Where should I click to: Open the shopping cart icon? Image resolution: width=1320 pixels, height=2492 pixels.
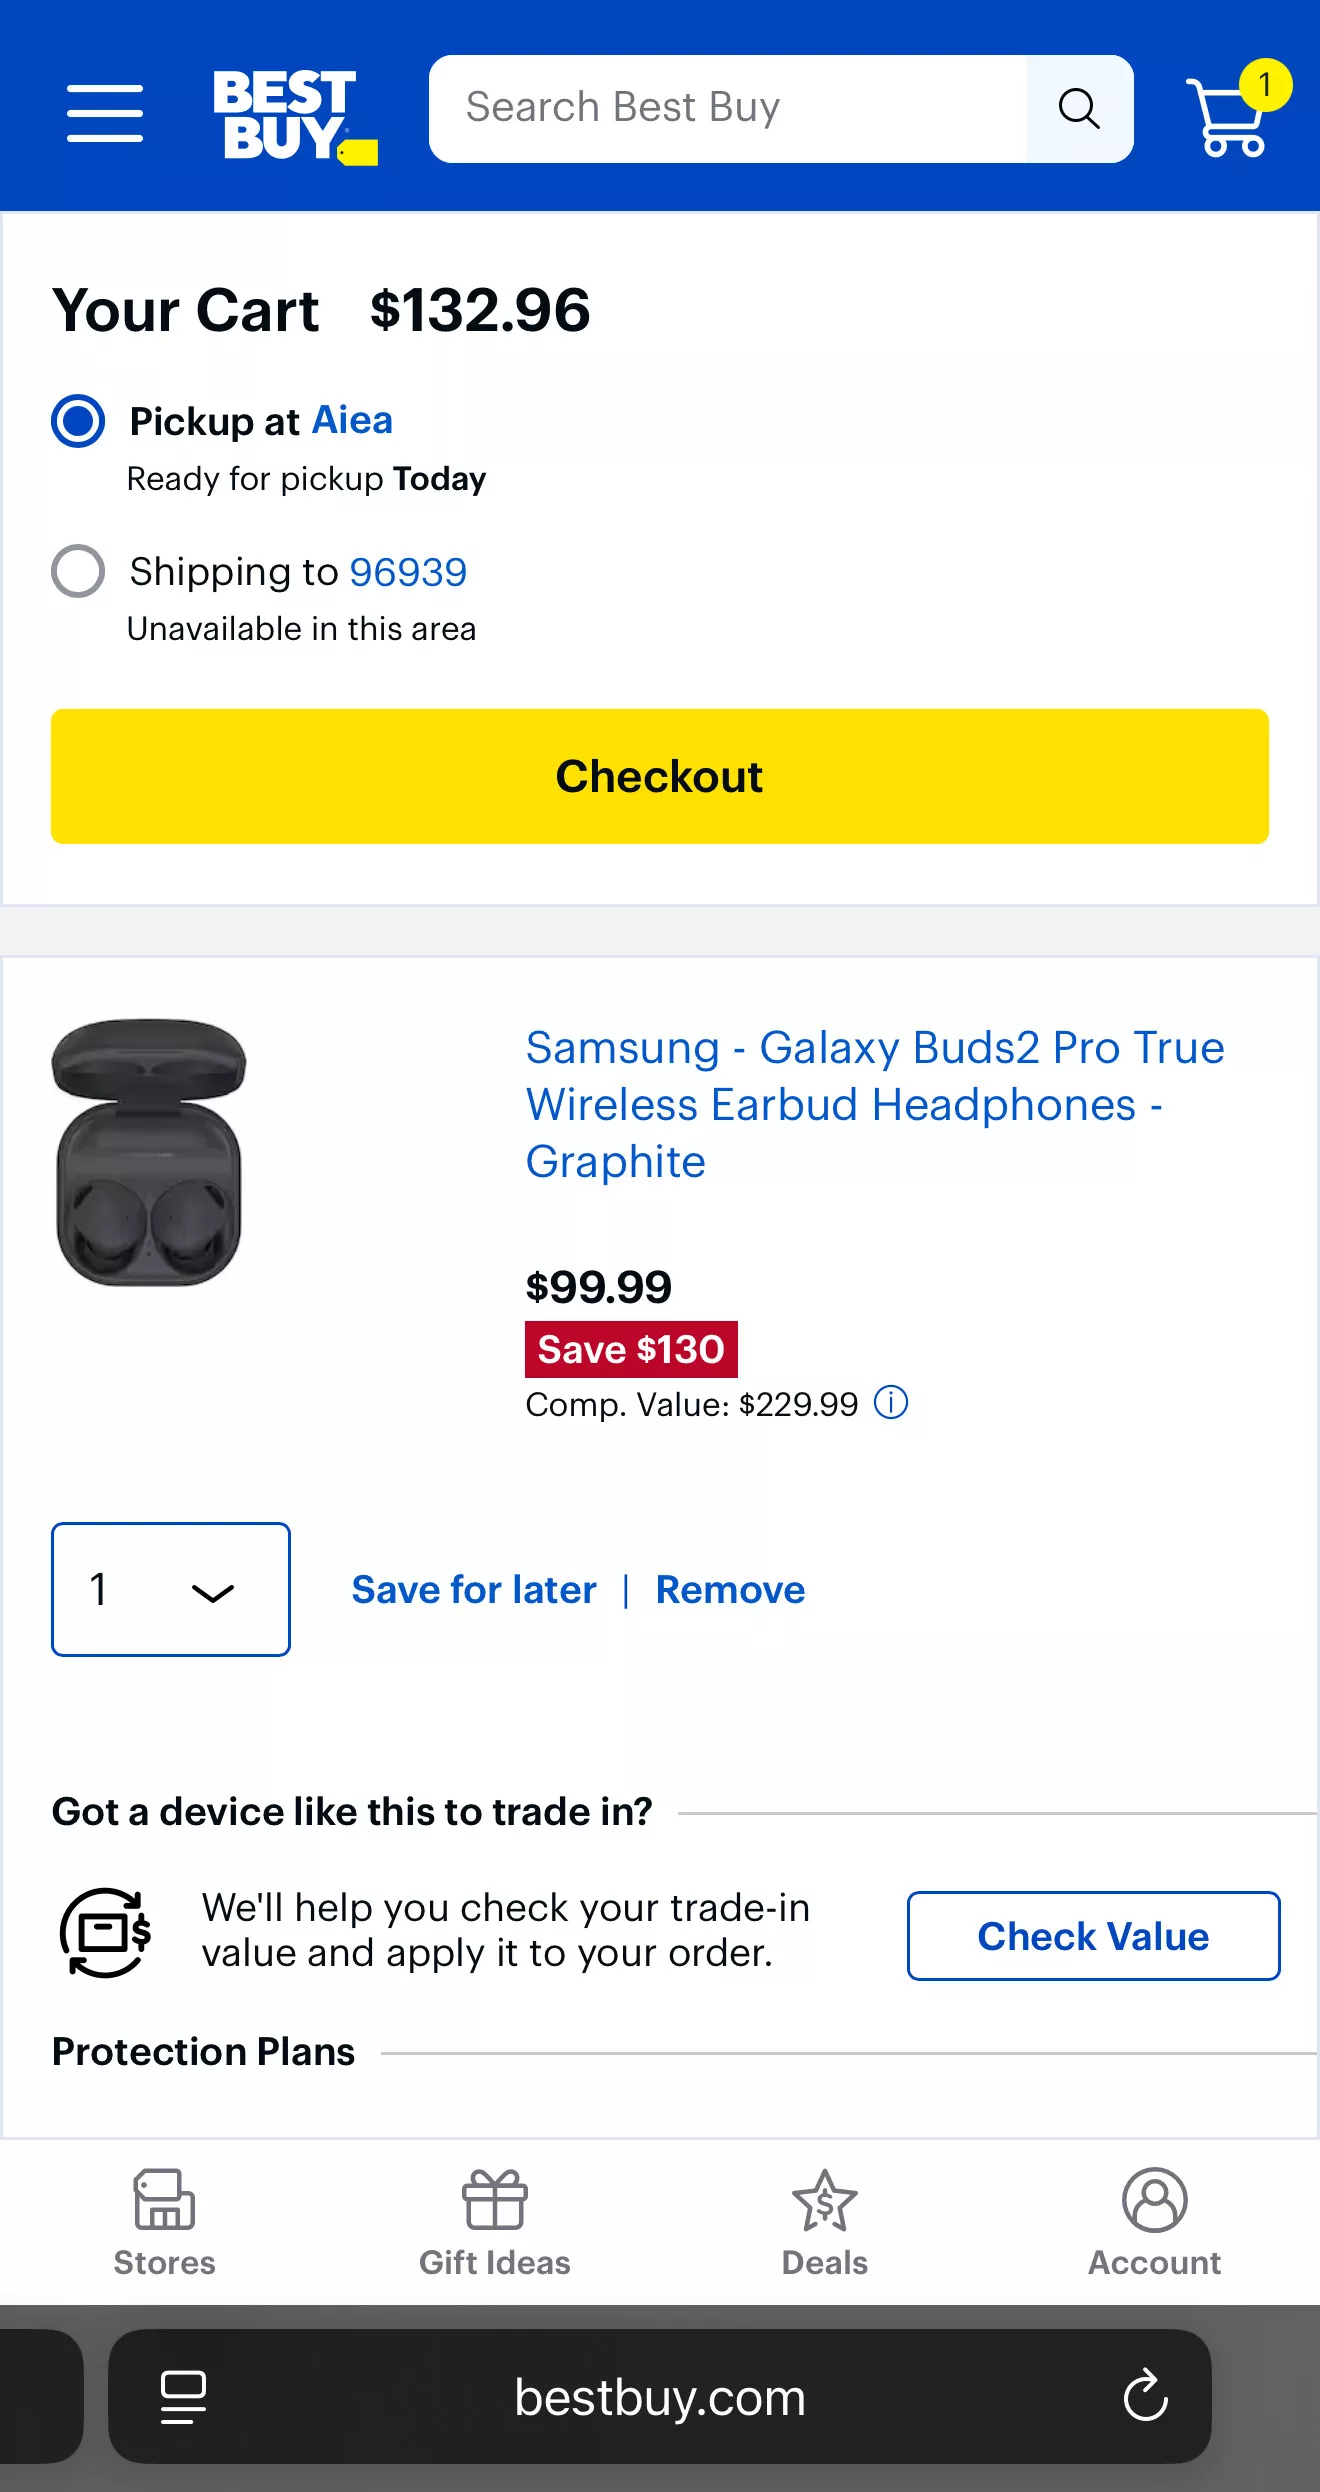click(1224, 110)
